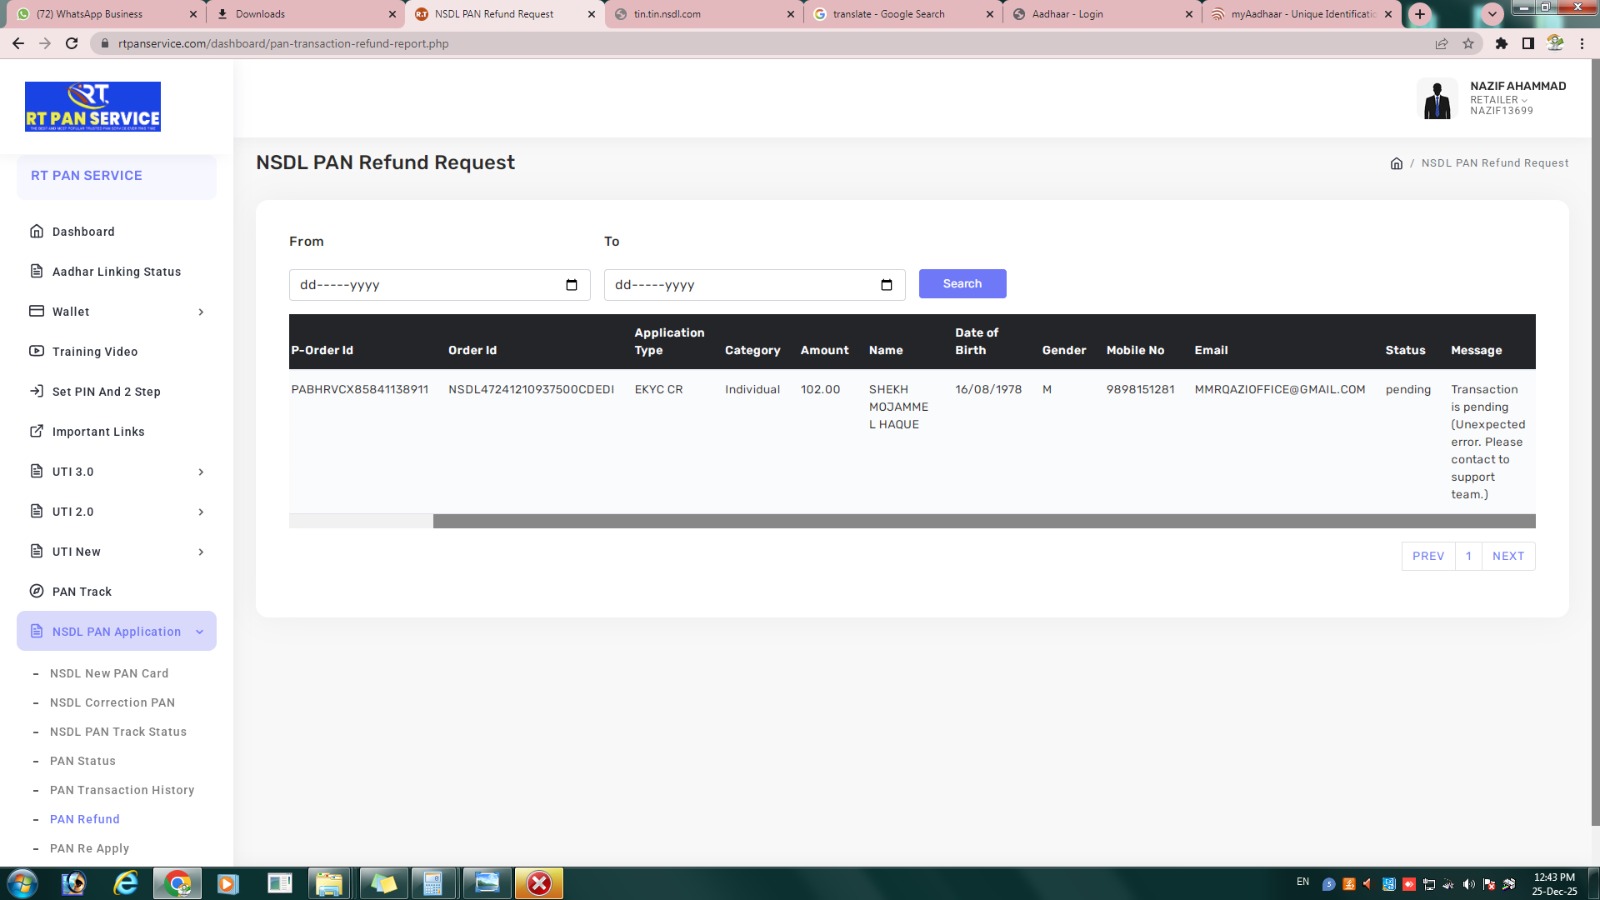Collapse the NSDL PAN Application menu
This screenshot has width=1600, height=900.
200,632
